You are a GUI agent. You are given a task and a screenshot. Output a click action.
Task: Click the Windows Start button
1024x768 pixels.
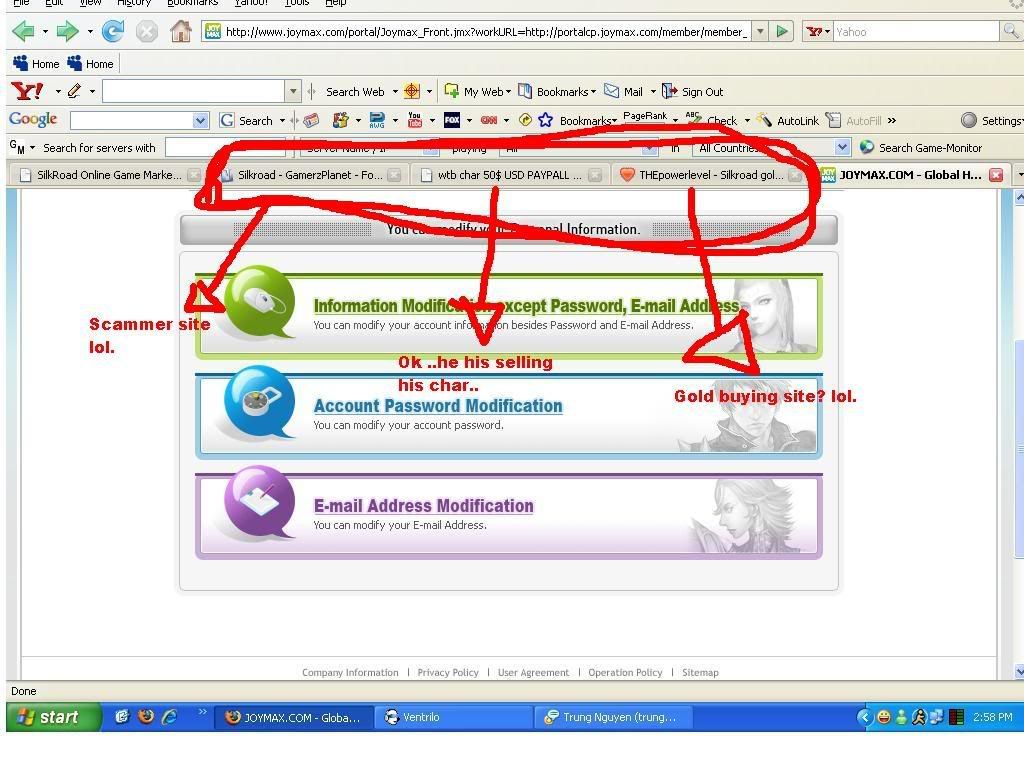pos(54,717)
